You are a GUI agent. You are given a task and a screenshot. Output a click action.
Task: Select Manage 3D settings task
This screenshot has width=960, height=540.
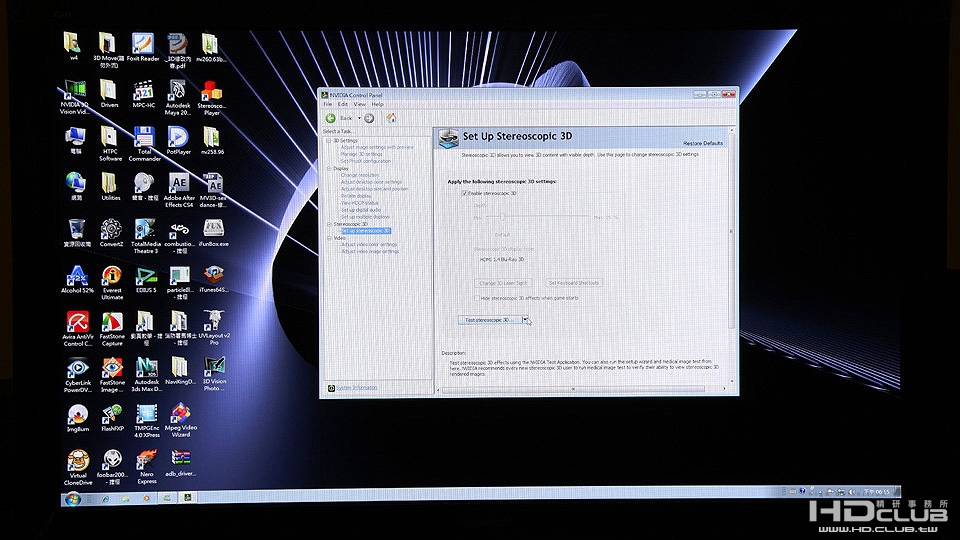pos(361,154)
